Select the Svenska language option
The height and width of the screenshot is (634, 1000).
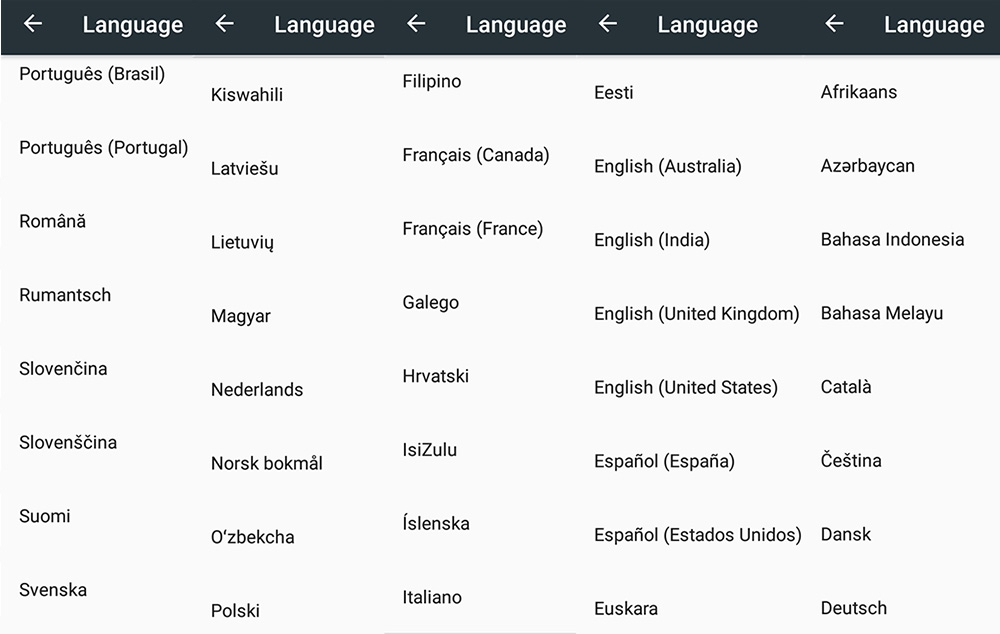(x=53, y=590)
